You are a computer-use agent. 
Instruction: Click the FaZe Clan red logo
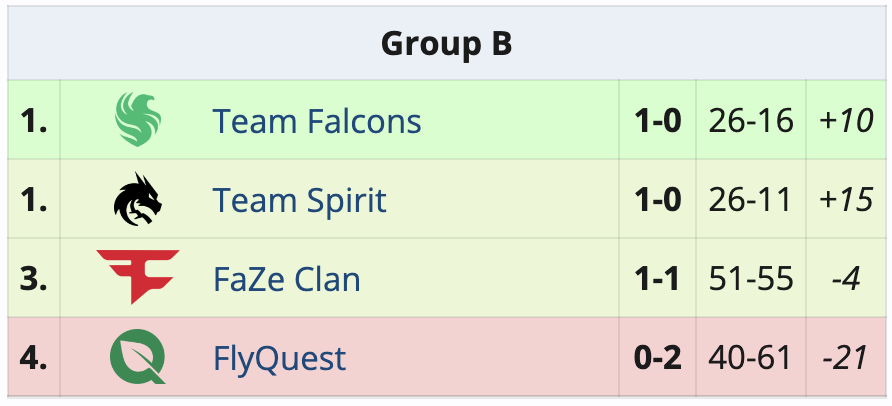138,277
